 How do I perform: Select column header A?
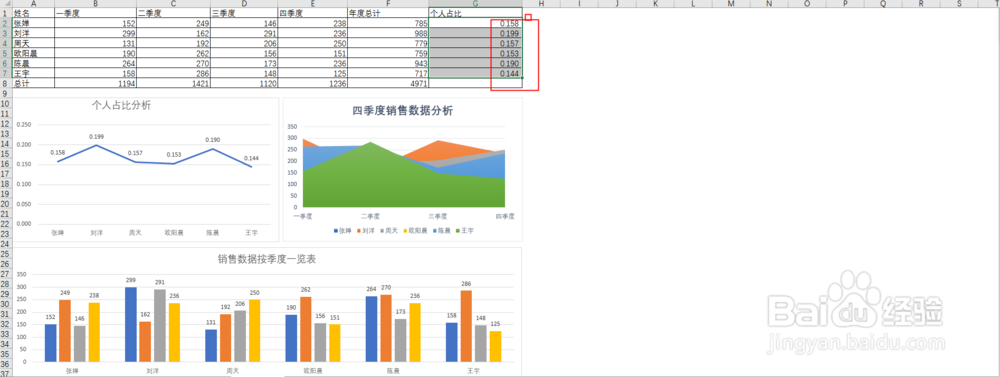coord(33,4)
